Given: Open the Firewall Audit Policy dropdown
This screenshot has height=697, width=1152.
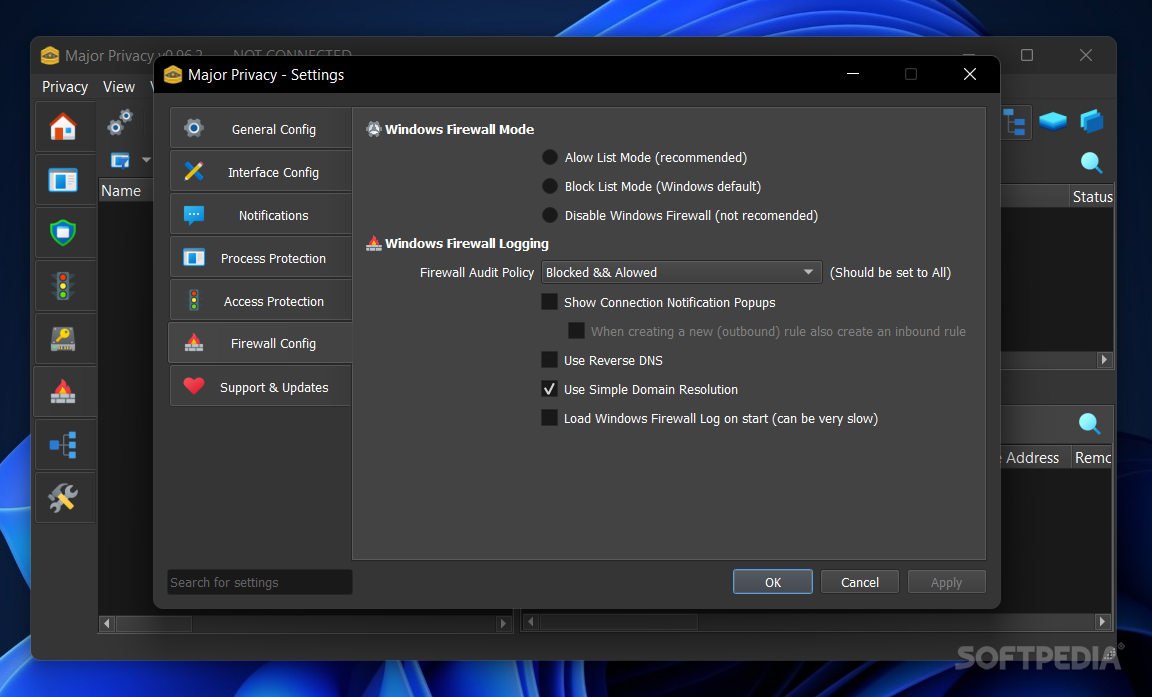Looking at the screenshot, I should (681, 272).
